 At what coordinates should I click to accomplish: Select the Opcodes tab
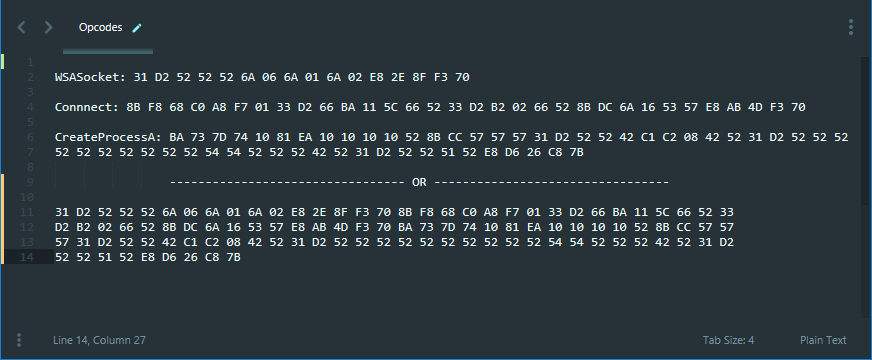(x=101, y=27)
